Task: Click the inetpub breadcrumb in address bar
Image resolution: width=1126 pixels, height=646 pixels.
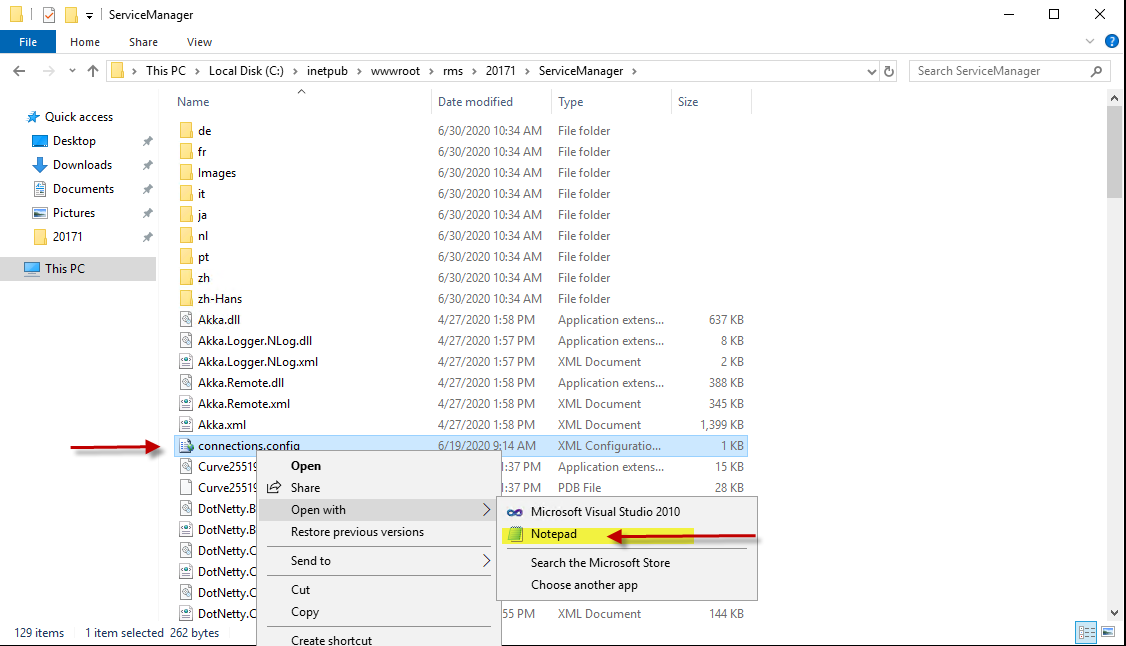Action: tap(327, 71)
